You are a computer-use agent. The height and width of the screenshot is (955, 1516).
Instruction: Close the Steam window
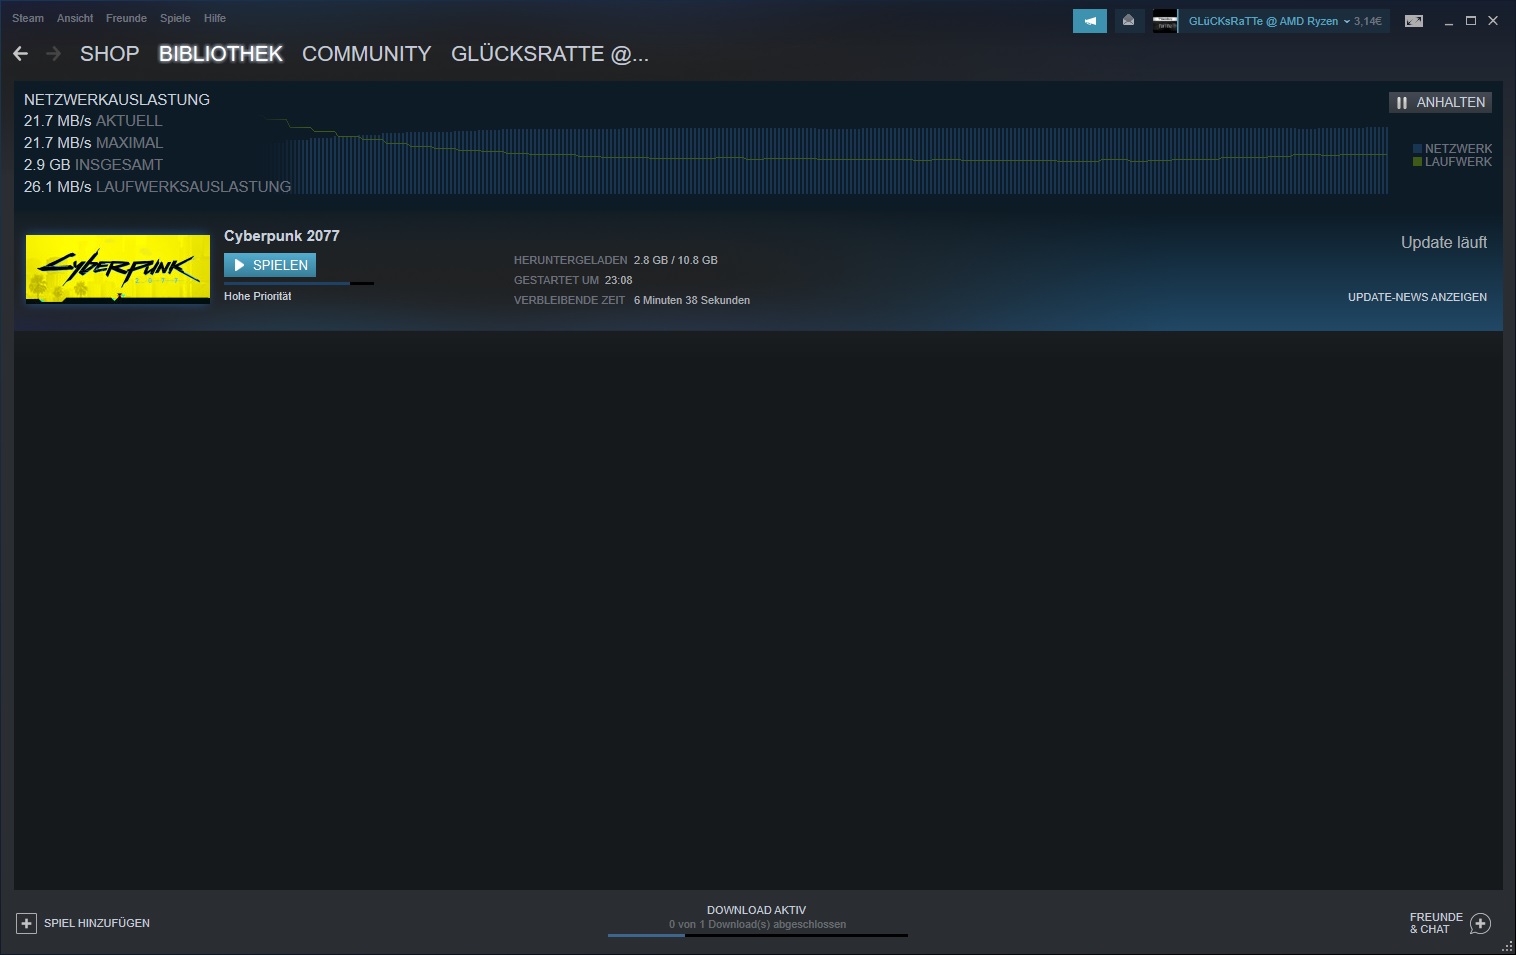[1493, 21]
